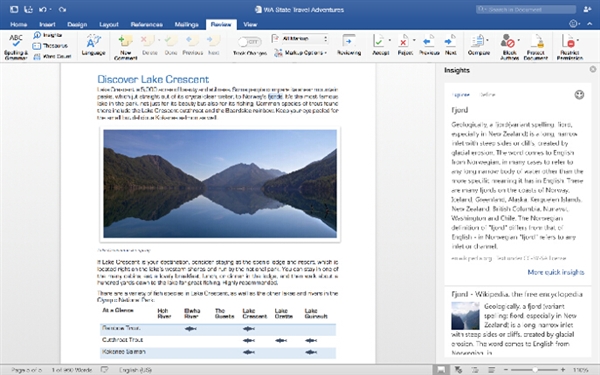Open the Layout tab

pyautogui.click(x=109, y=24)
